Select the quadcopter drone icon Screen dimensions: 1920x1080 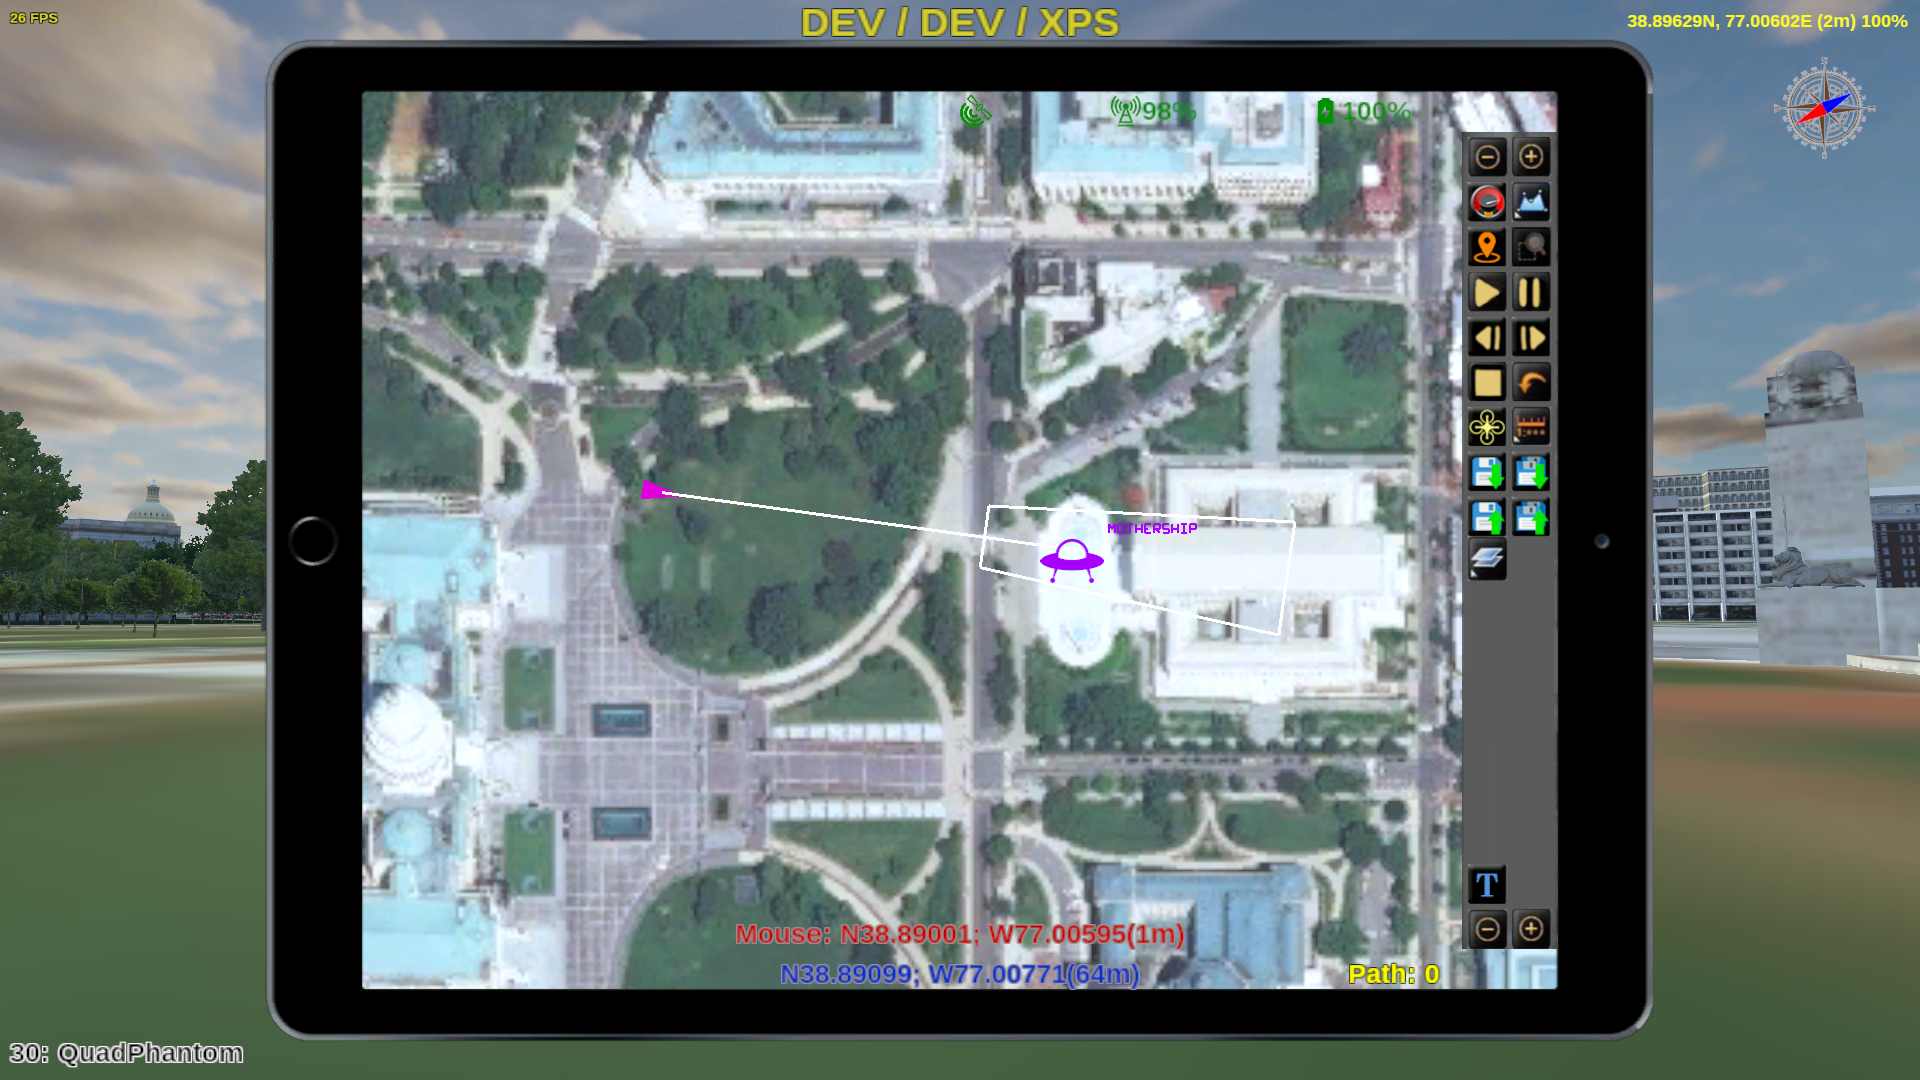point(1487,428)
